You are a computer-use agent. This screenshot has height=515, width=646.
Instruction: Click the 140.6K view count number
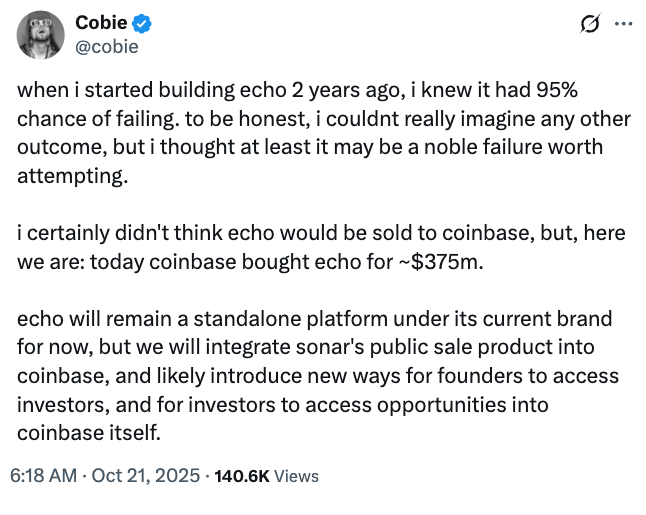[x=240, y=476]
